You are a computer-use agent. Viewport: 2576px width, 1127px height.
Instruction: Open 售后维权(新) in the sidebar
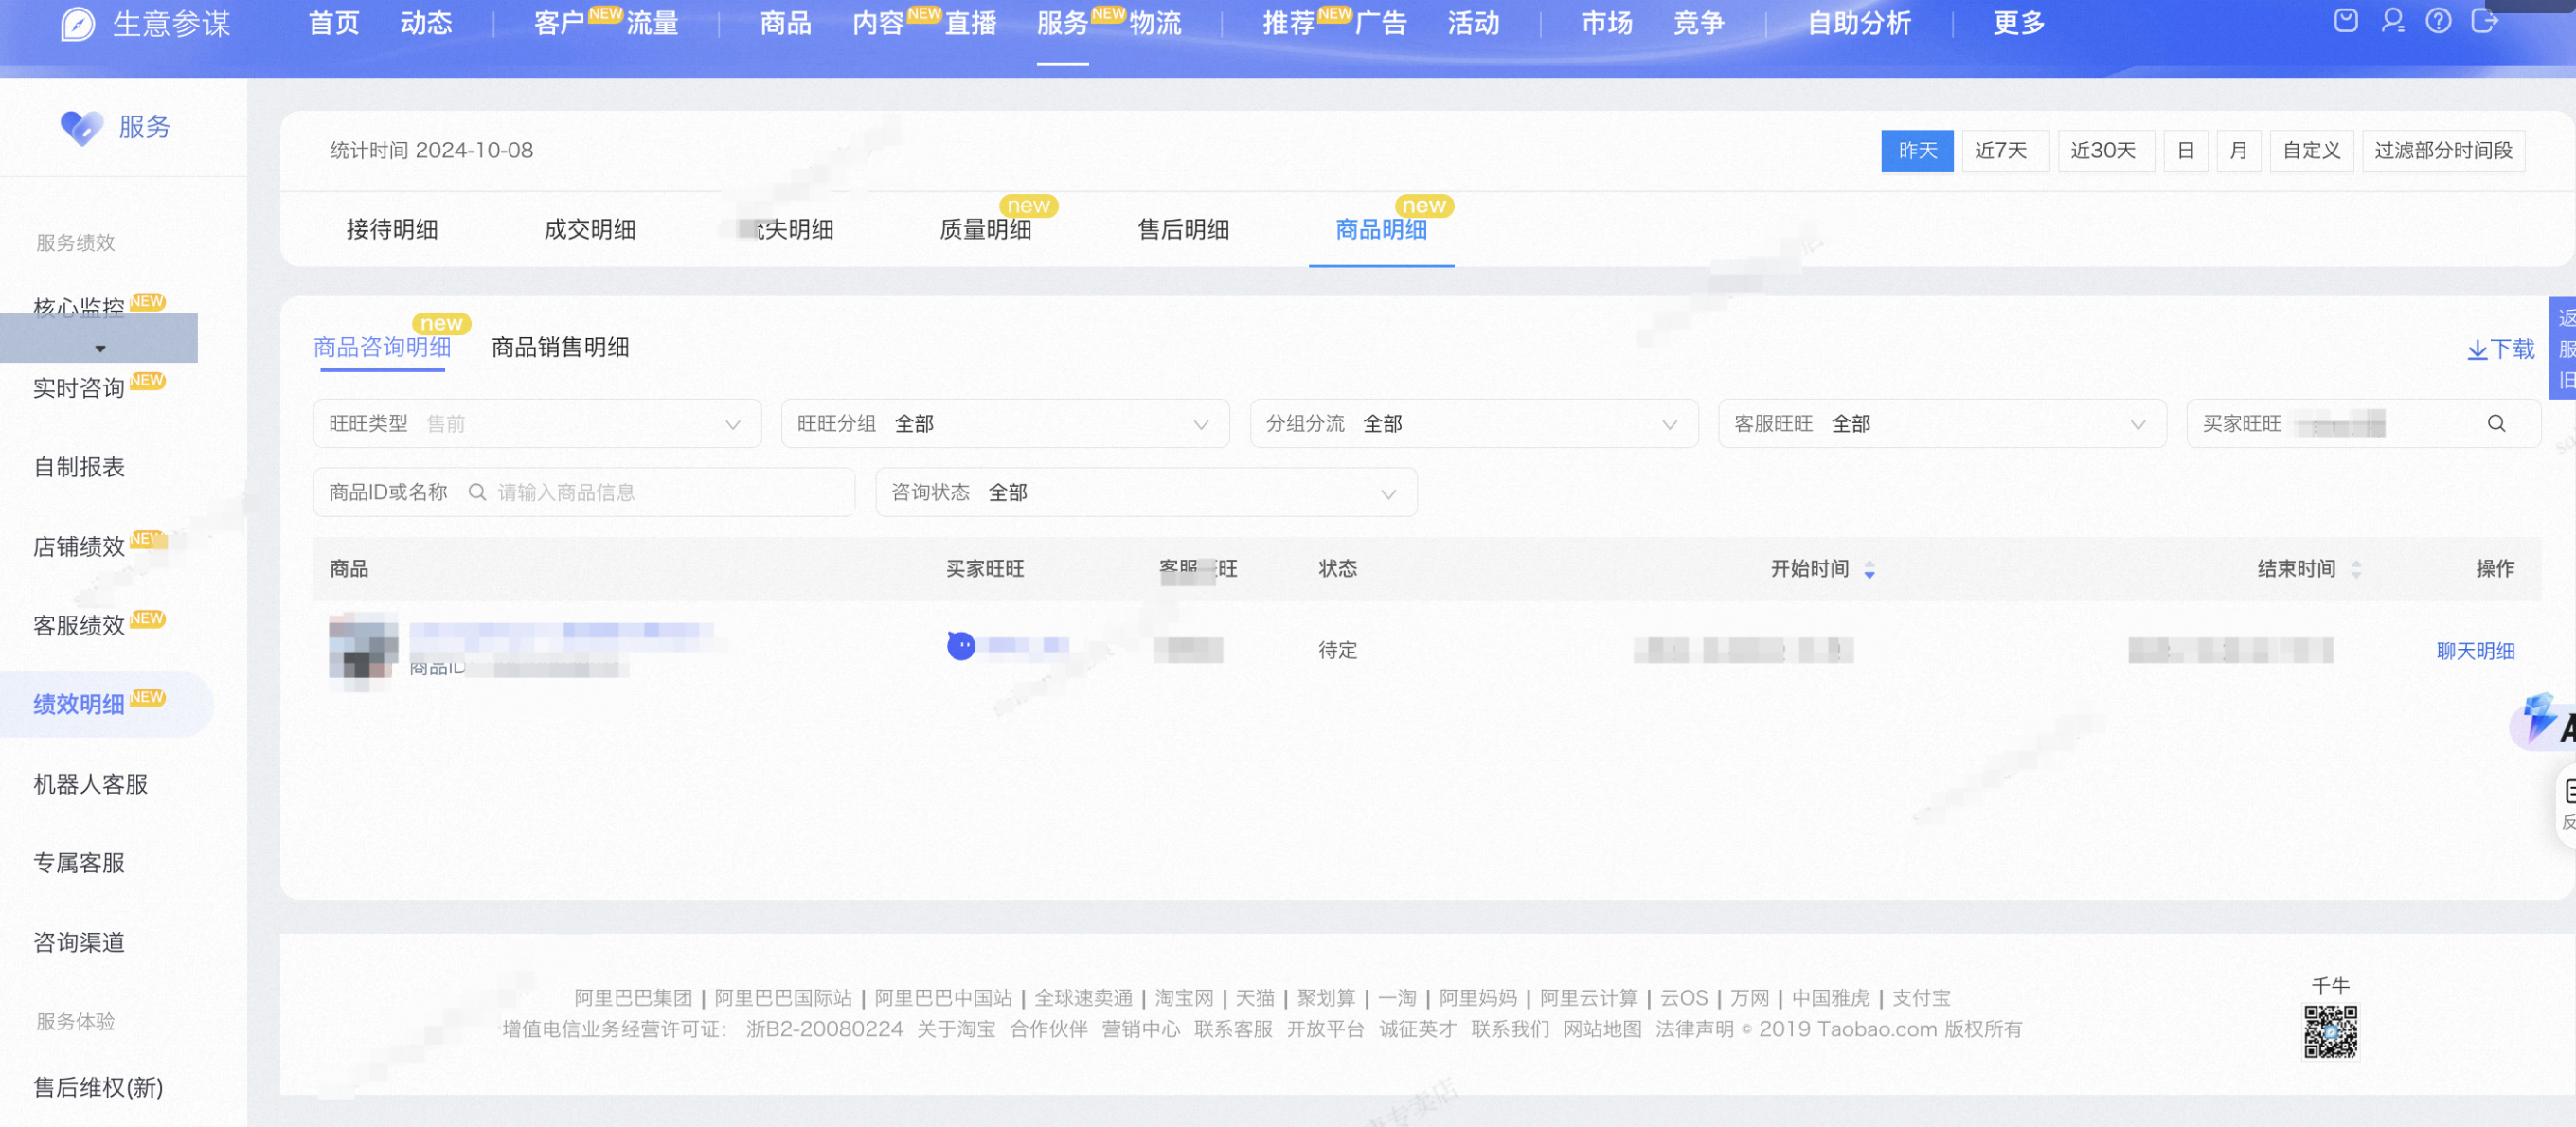pos(98,1087)
